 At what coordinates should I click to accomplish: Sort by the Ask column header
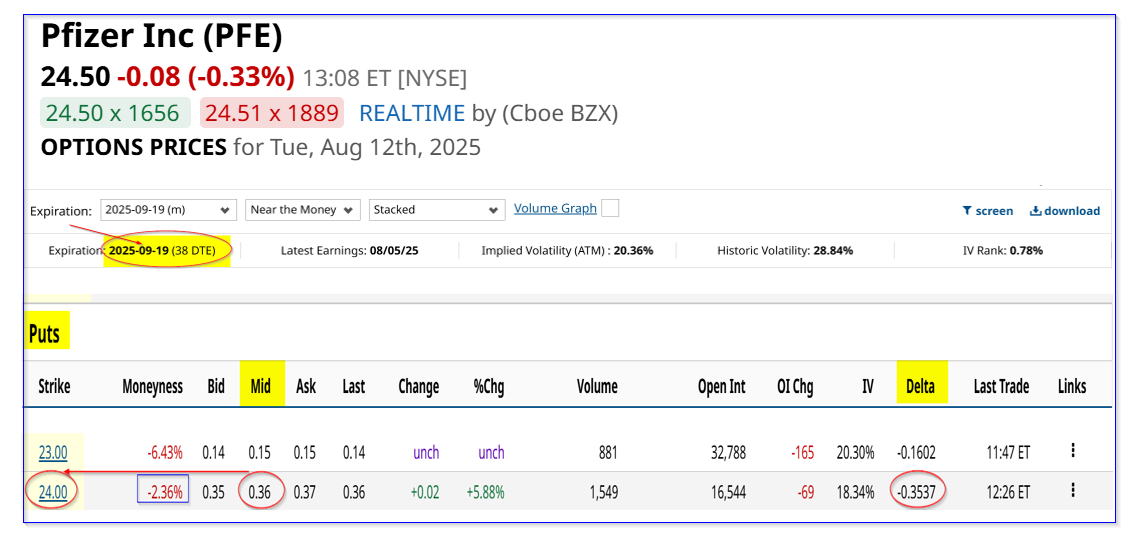[306, 386]
